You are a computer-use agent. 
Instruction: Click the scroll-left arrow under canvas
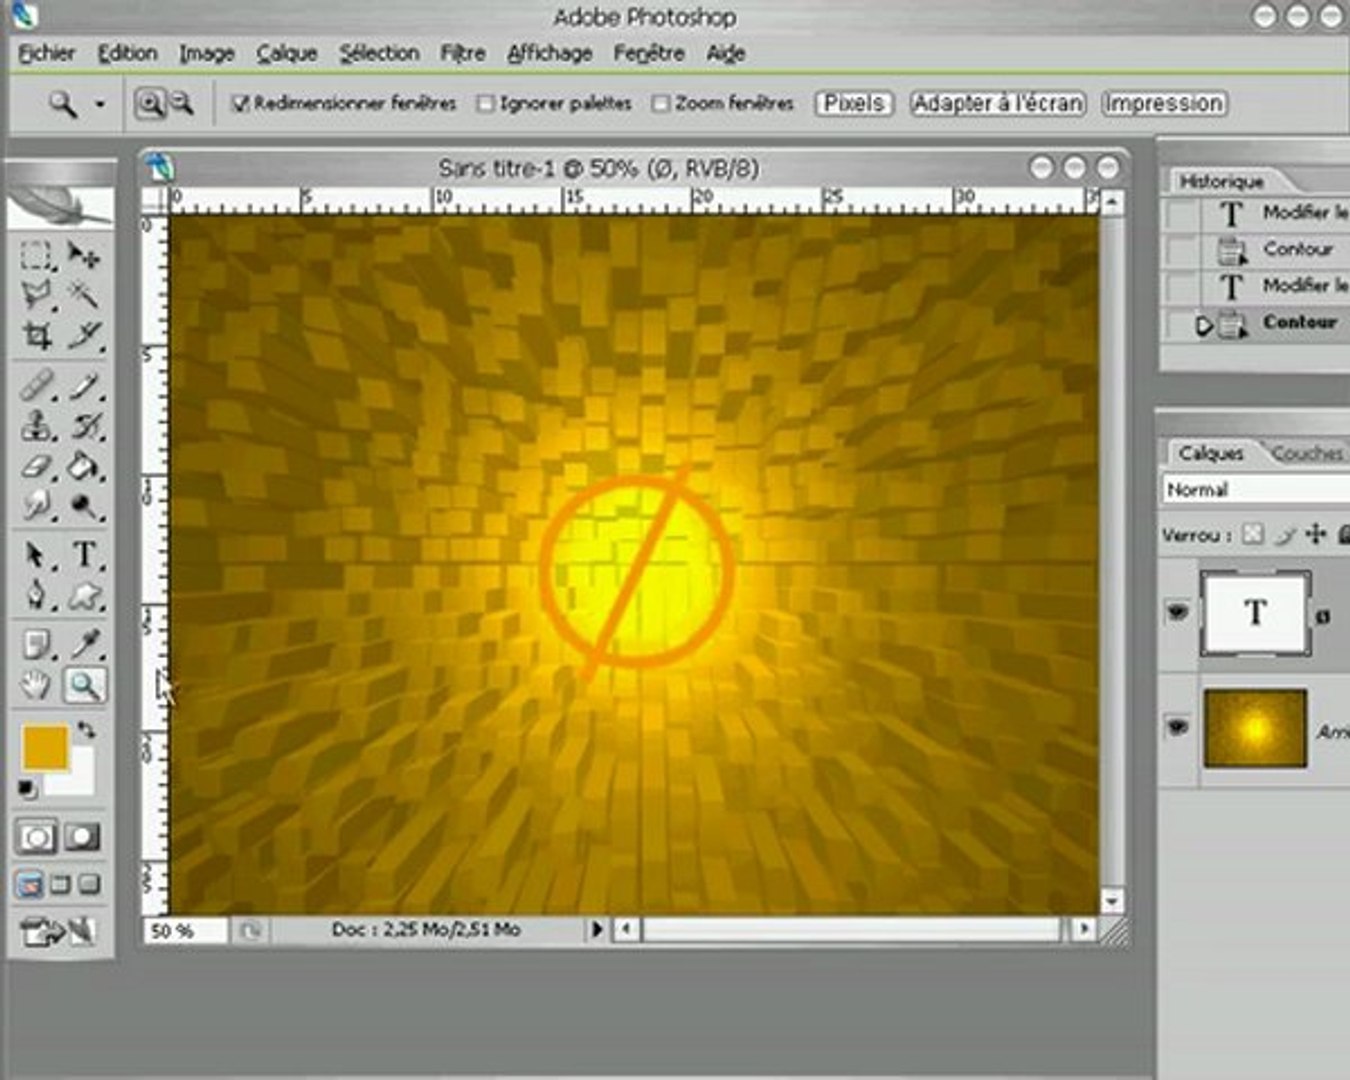click(x=626, y=929)
